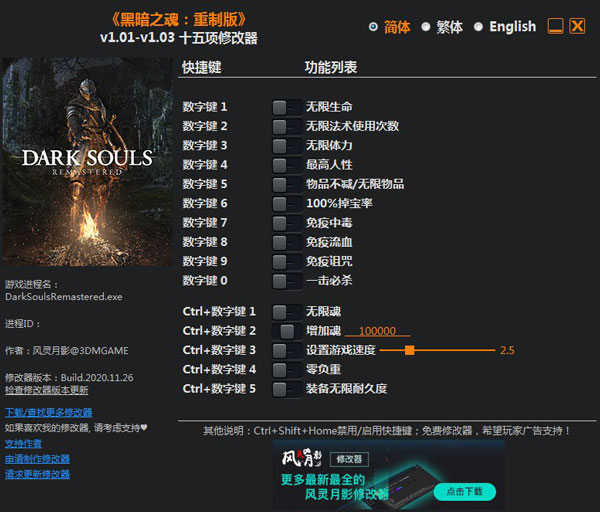Select English language radio button
Image resolution: width=600 pixels, height=512 pixels.
pos(478,27)
